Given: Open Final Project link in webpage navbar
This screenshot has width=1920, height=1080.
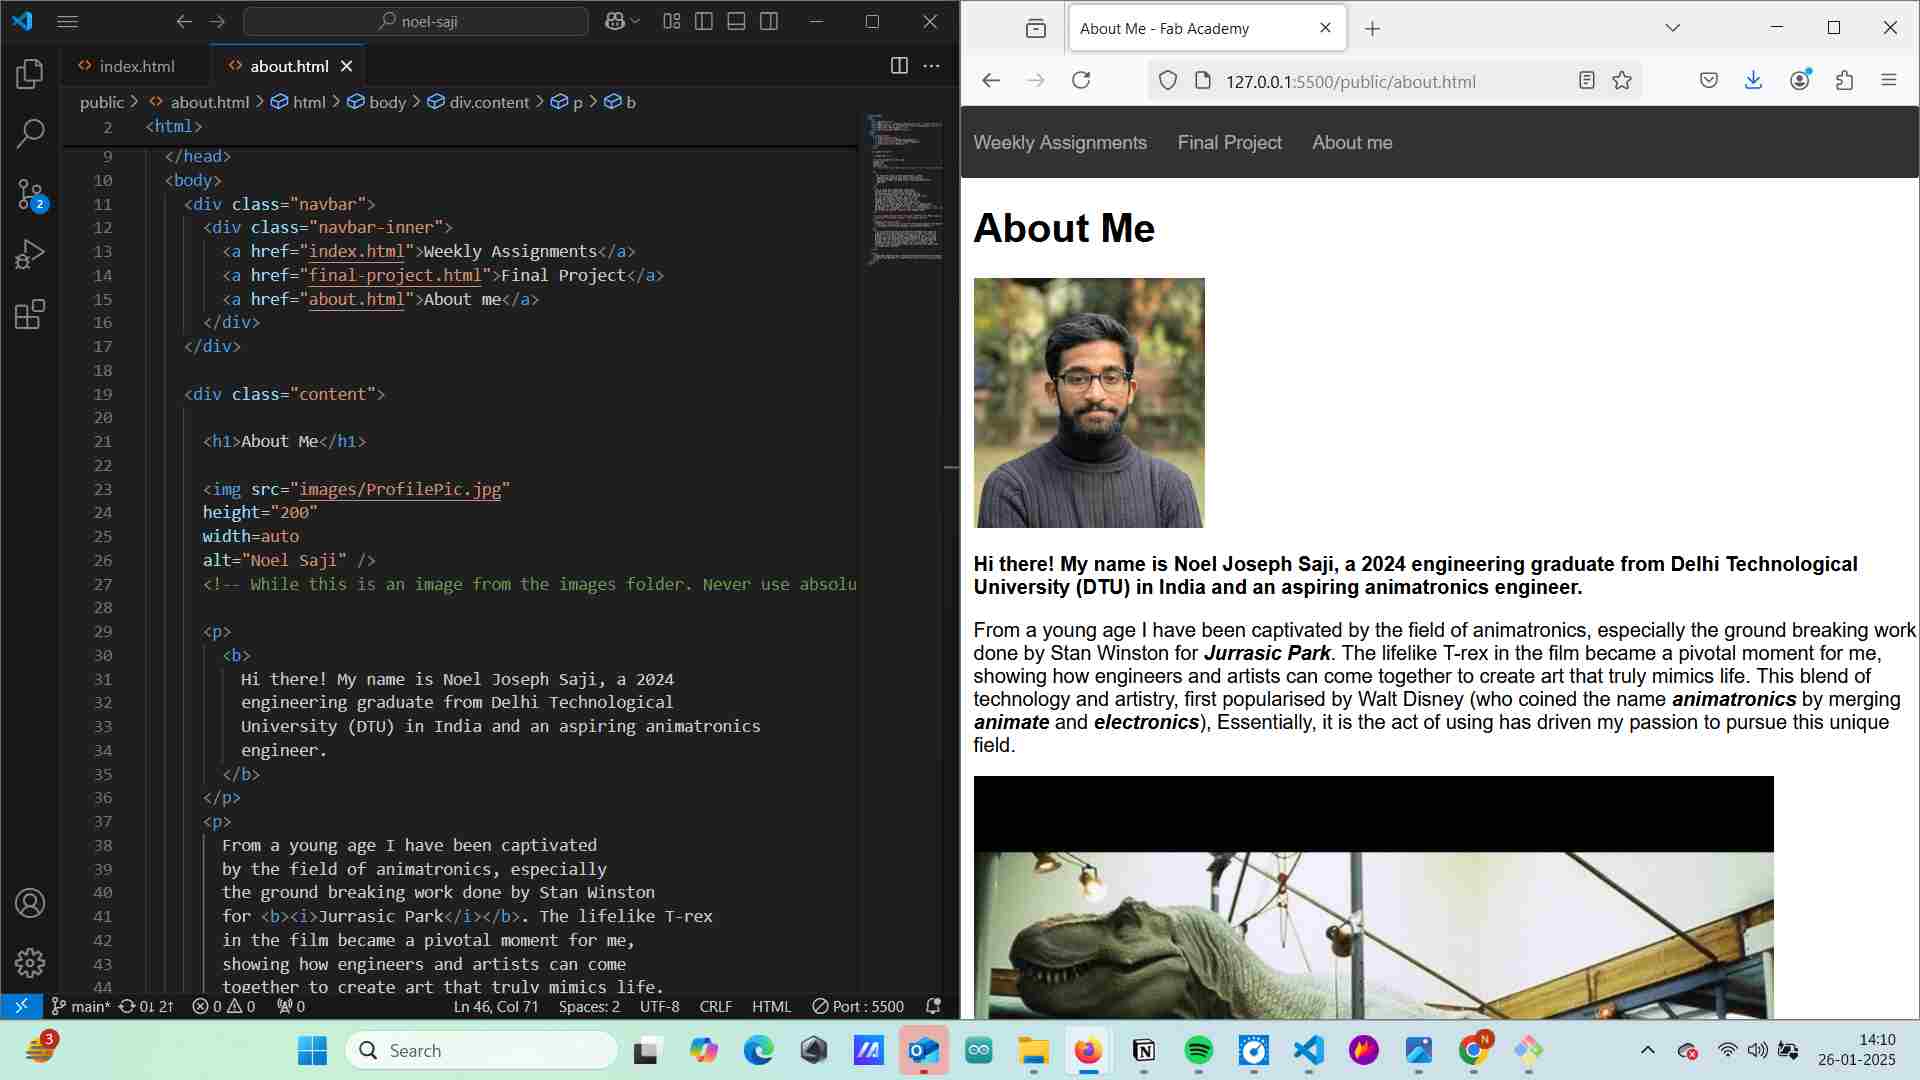Looking at the screenshot, I should click(x=1229, y=143).
